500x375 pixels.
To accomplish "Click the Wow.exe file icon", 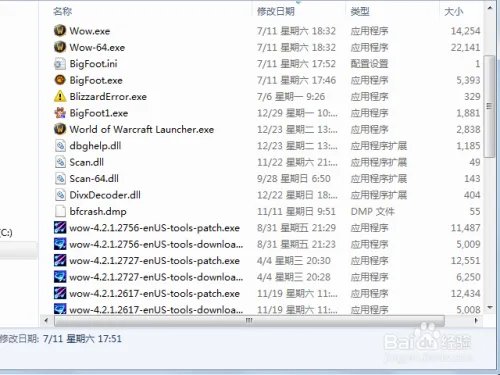I will [60, 31].
